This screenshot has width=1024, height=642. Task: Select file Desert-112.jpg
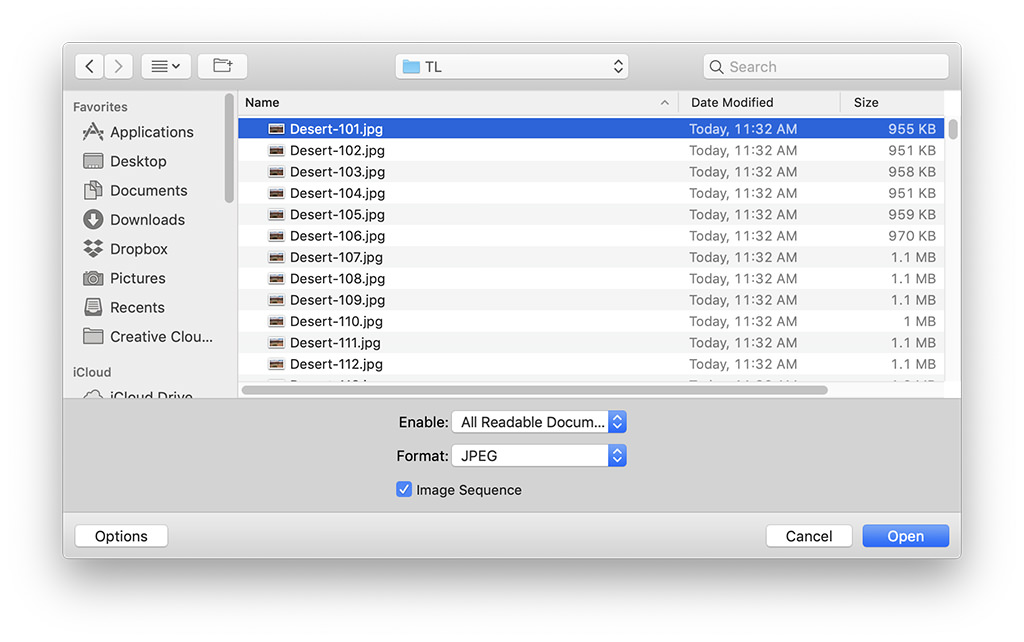(x=591, y=364)
